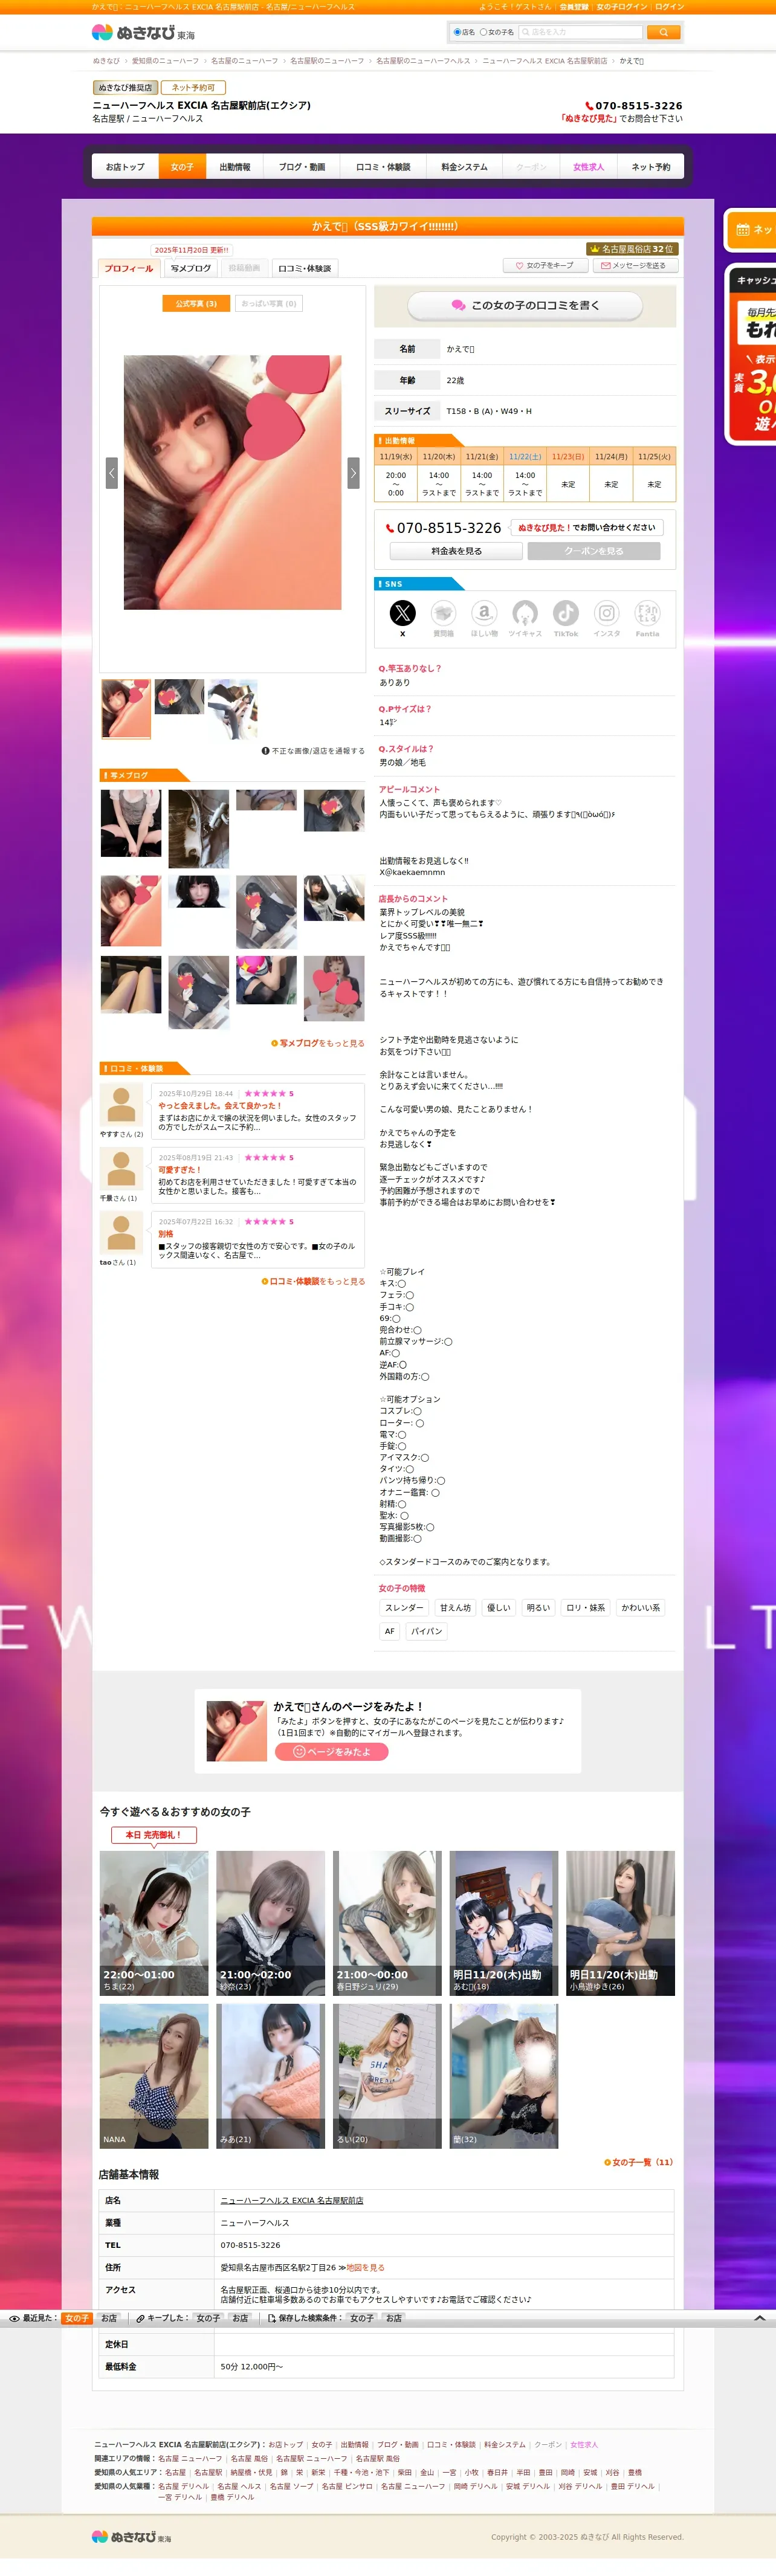Expand 写メブログをもっと見る
776x2576 pixels.
tap(317, 1043)
